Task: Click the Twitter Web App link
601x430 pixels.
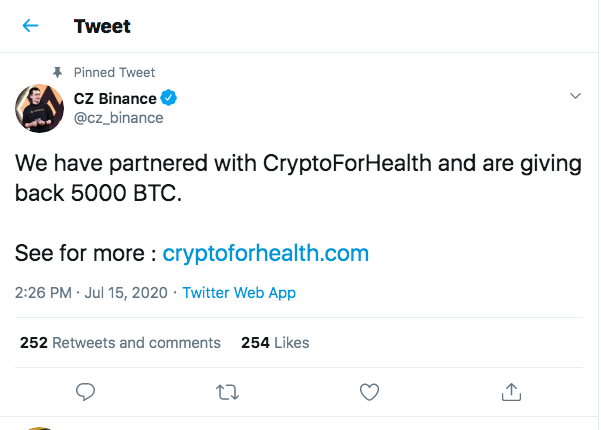Action: 239,293
